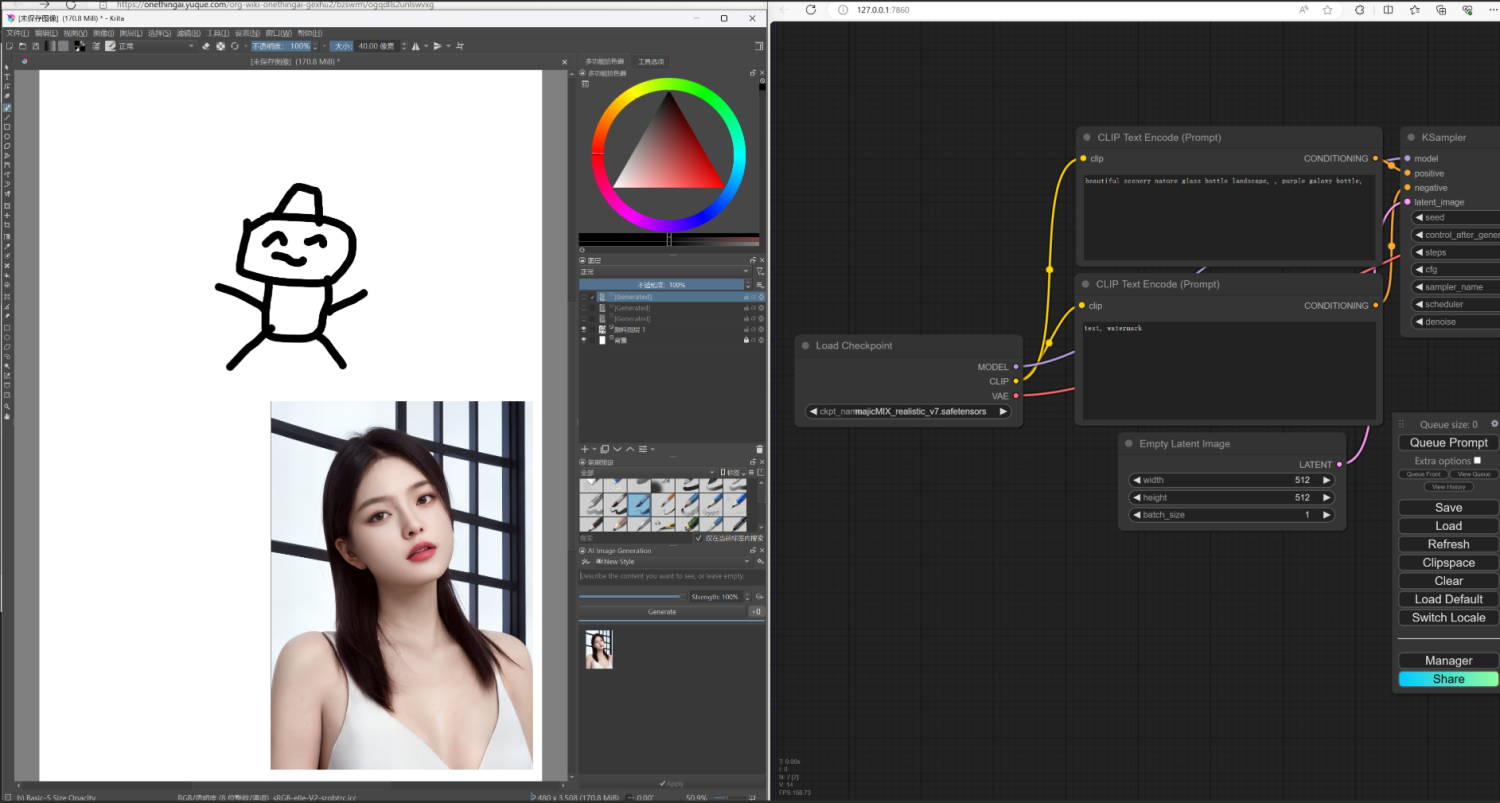This screenshot has width=1500, height=803.
Task: Open ckpt_name majicMIX_realistic_v7 selector in Load Checkpoint
Action: click(909, 411)
